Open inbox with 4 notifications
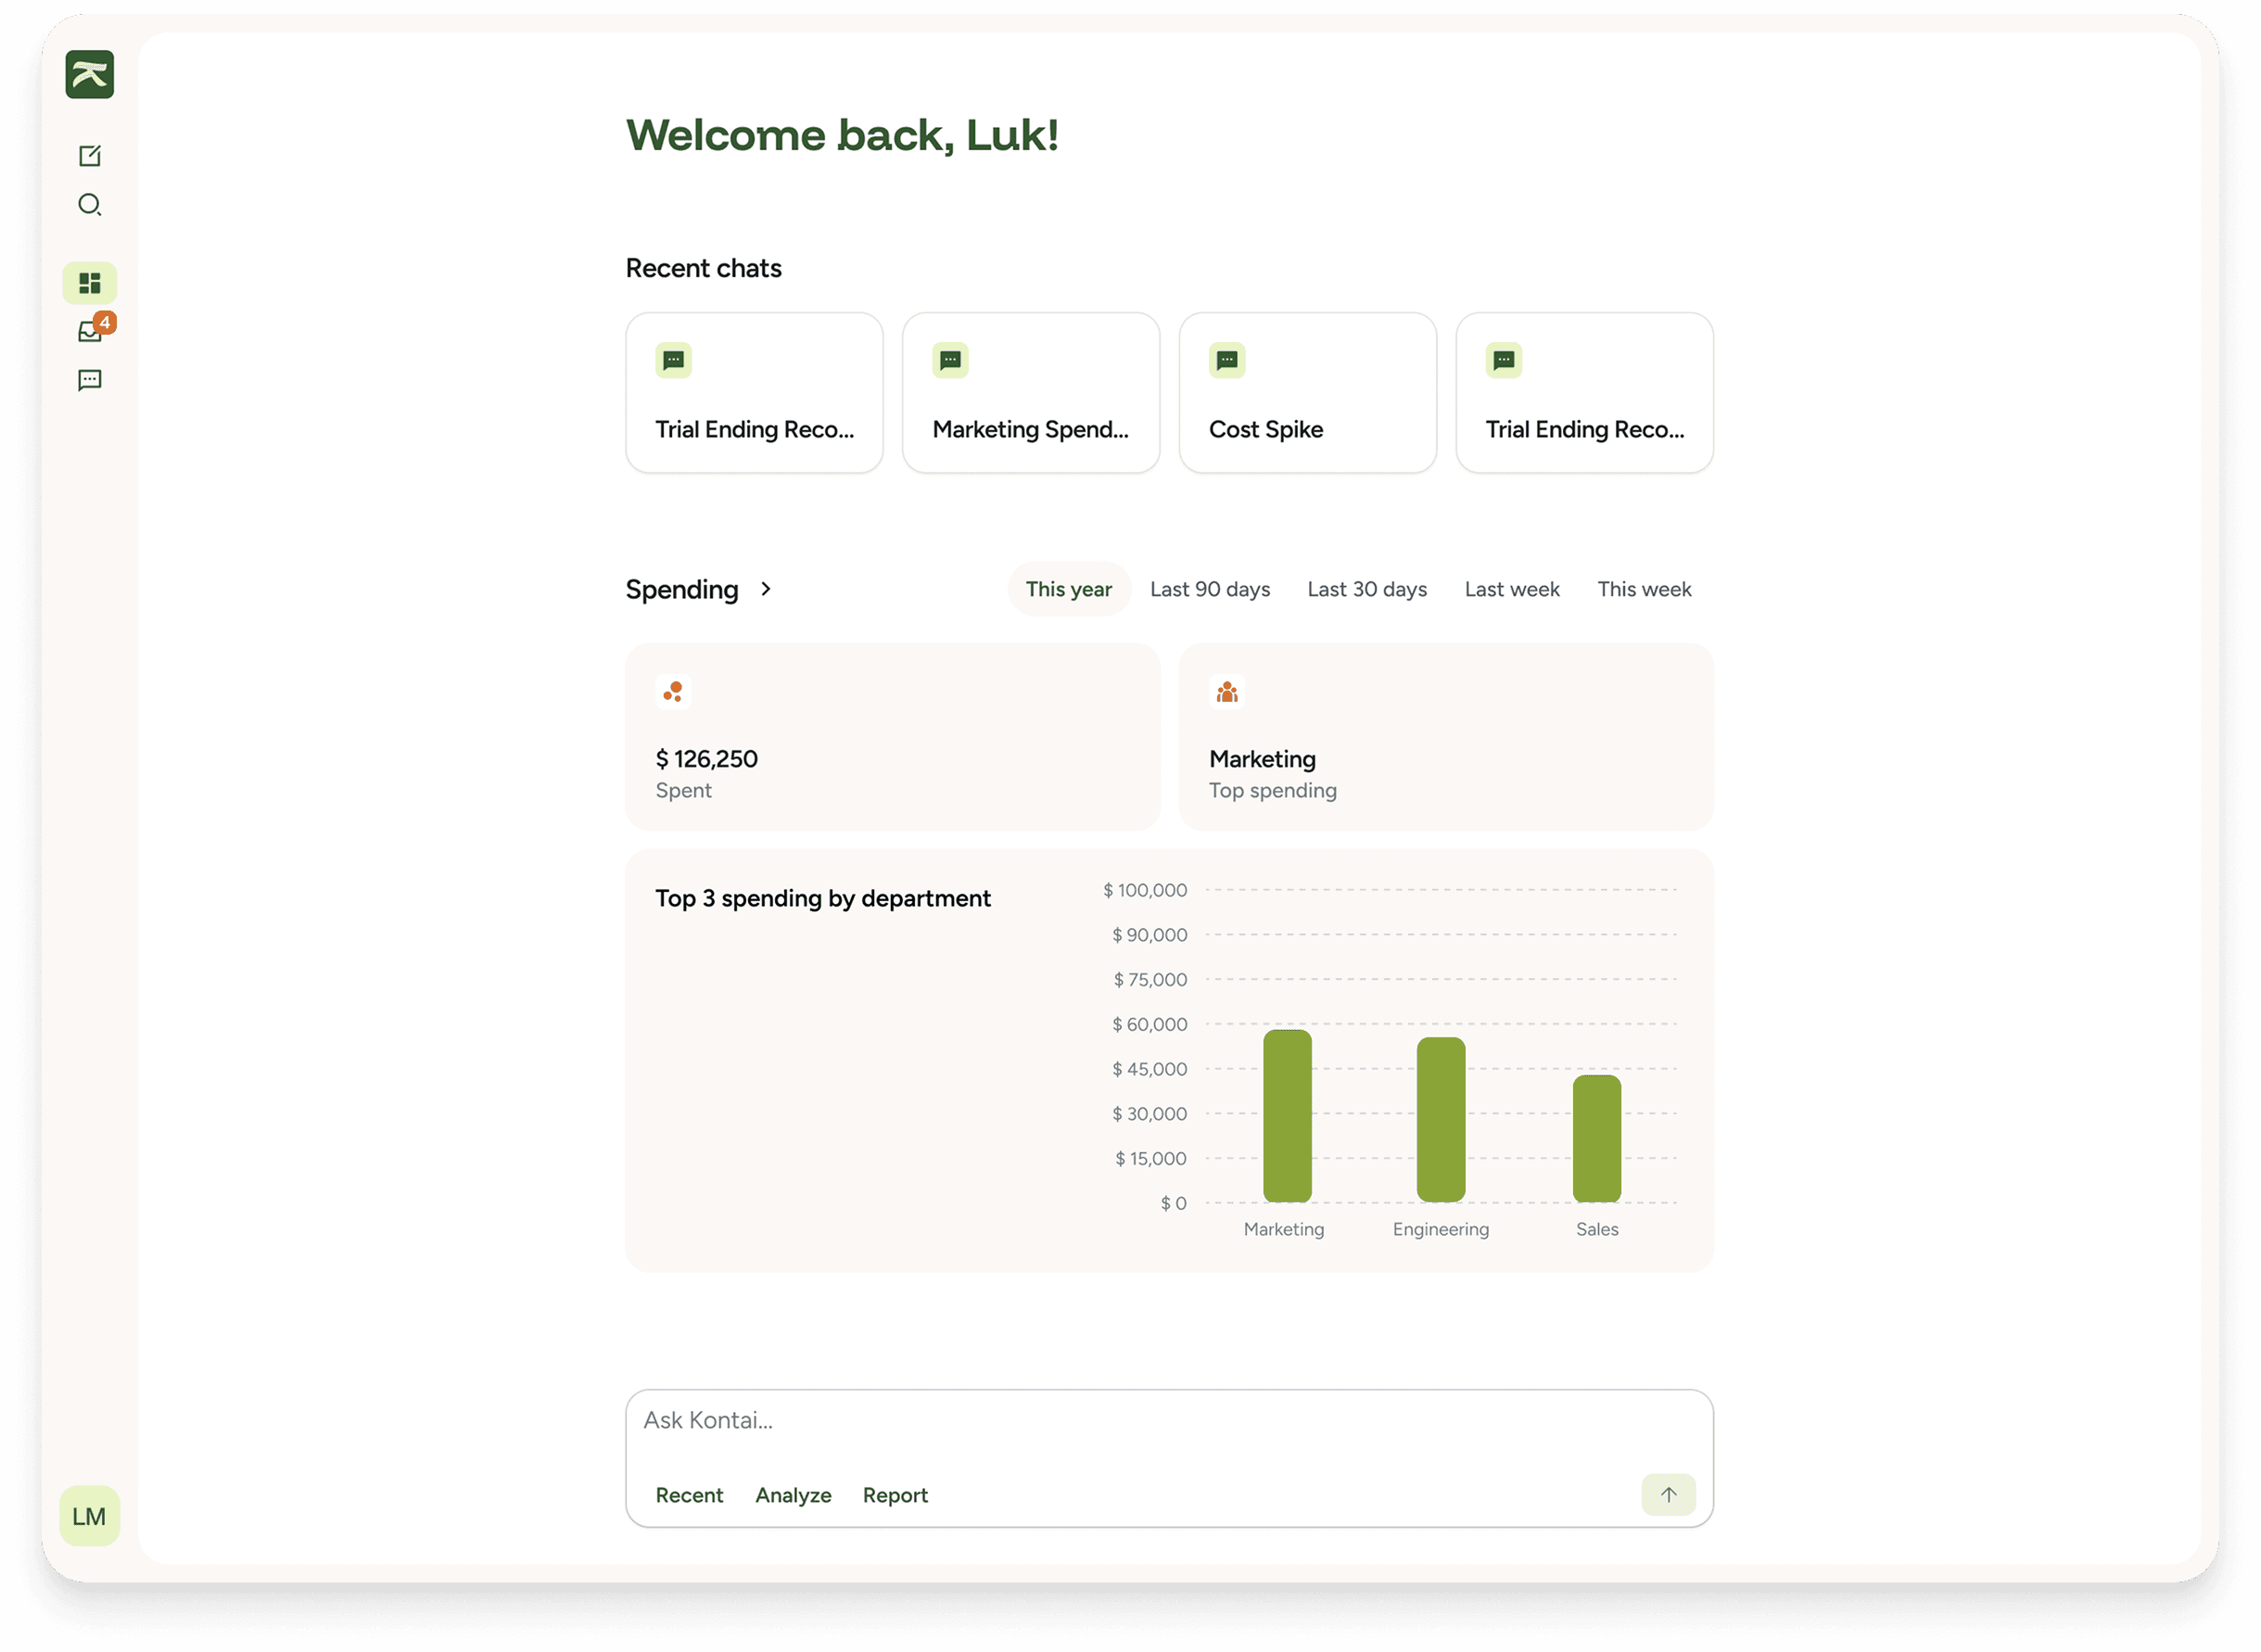Screen dimensions: 2261x1652 tap(90, 331)
